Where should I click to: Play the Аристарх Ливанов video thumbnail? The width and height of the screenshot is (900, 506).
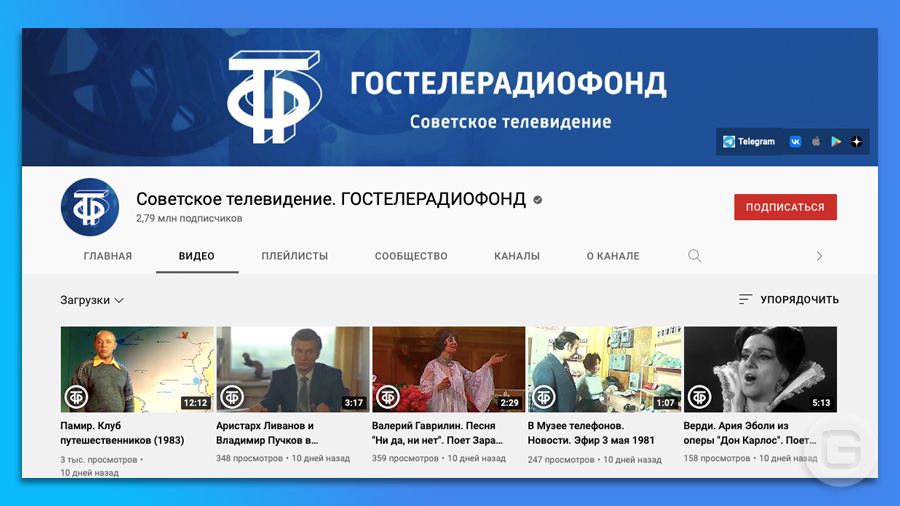tap(293, 369)
